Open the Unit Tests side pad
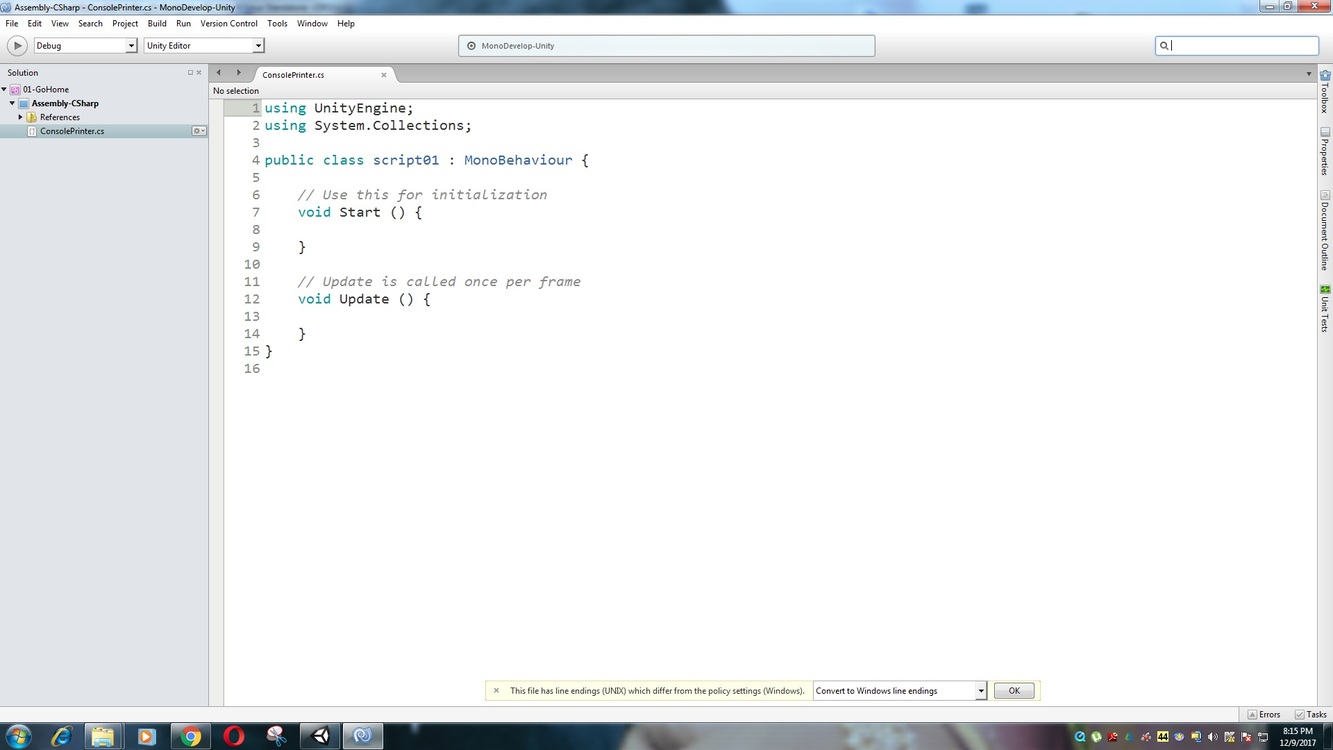 click(1325, 308)
